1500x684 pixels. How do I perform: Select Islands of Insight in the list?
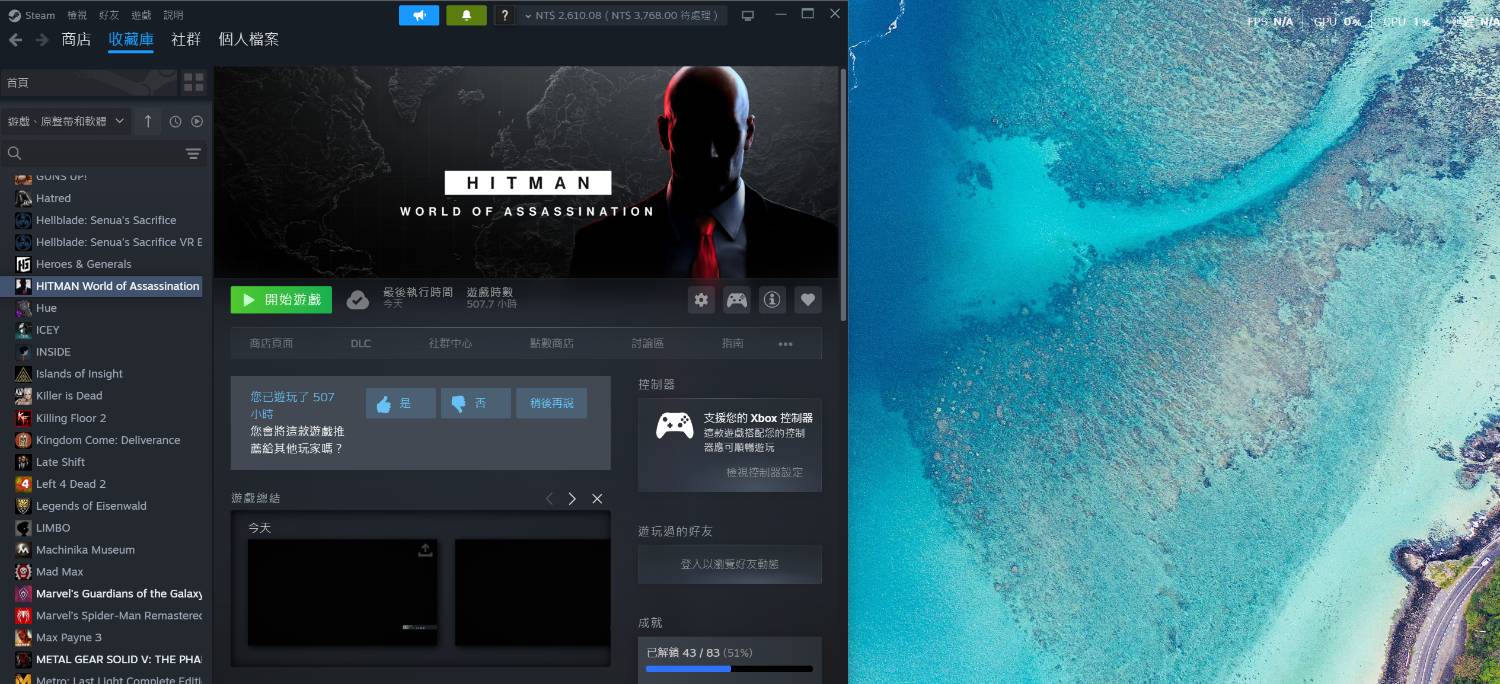point(107,374)
